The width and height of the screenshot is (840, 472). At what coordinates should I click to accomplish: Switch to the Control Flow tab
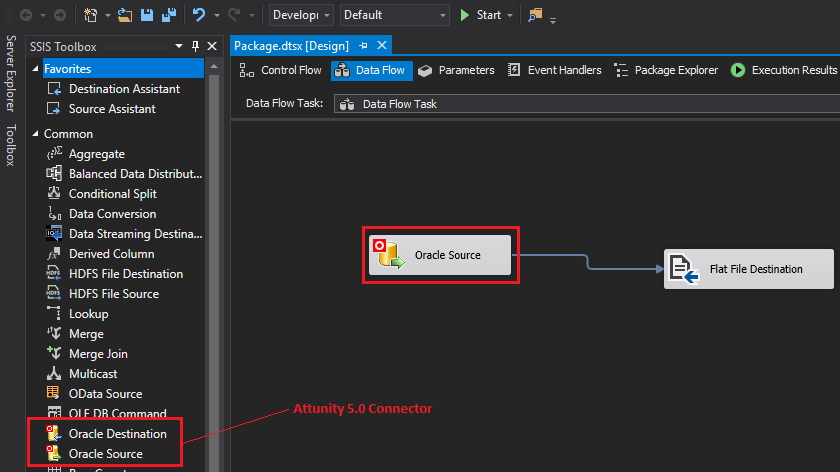280,70
